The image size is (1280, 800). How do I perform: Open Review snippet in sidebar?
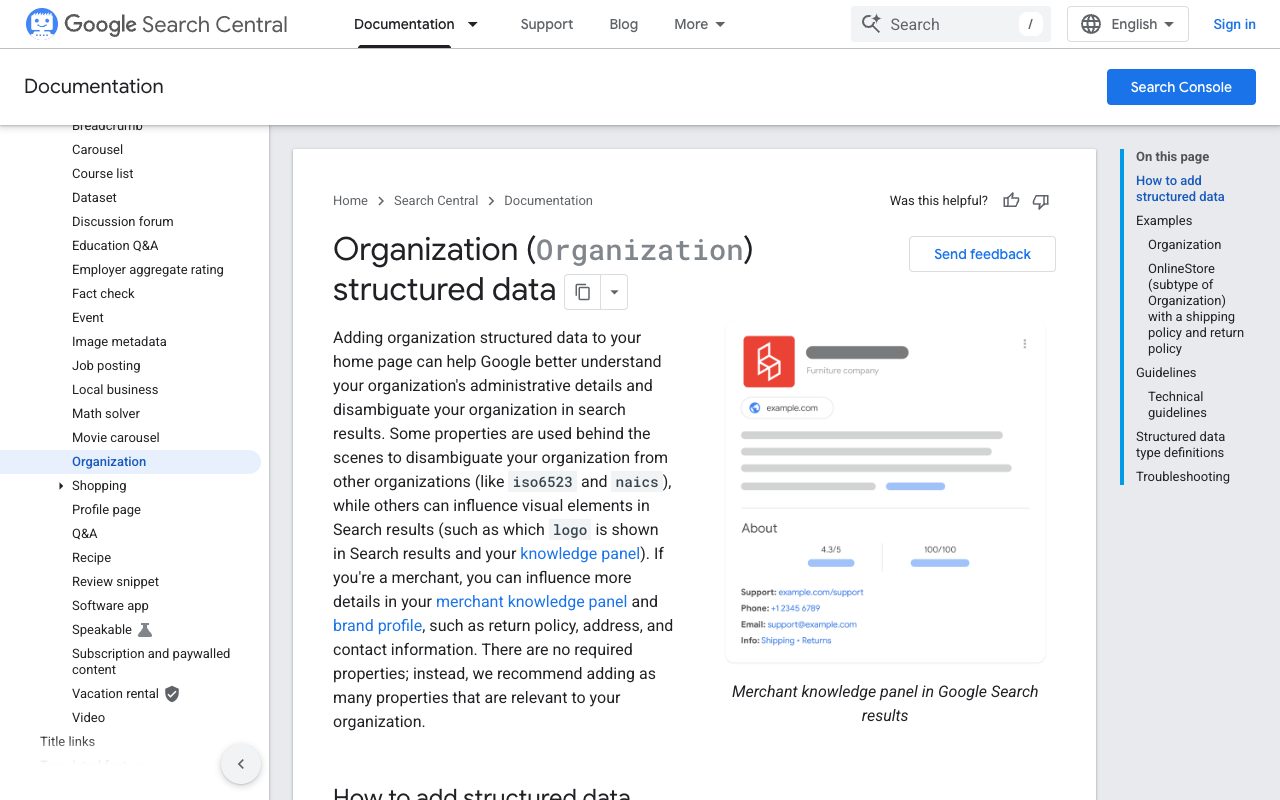pyautogui.click(x=115, y=582)
